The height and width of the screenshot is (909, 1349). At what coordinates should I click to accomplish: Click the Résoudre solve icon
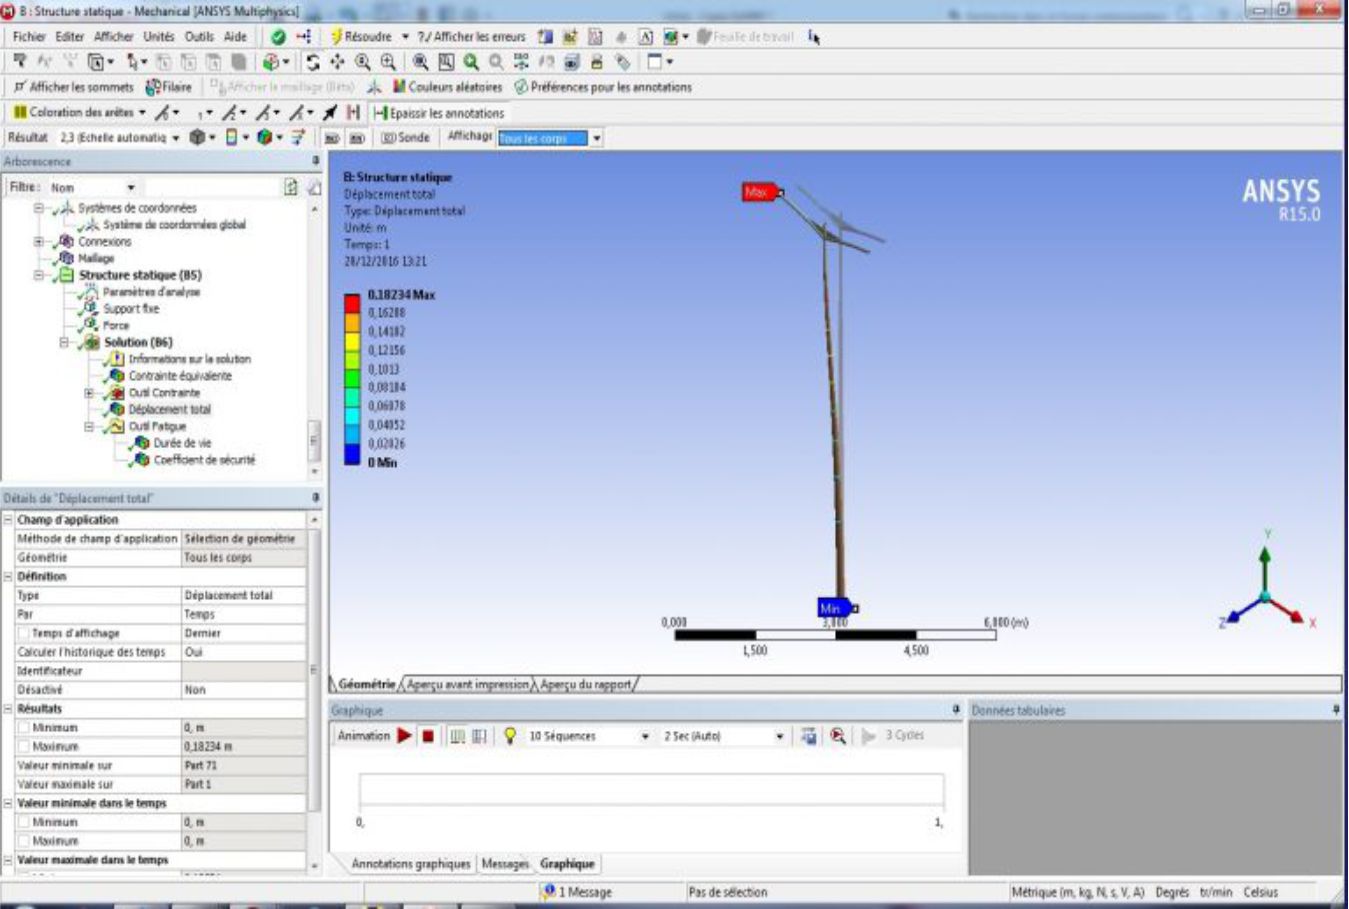(337, 37)
